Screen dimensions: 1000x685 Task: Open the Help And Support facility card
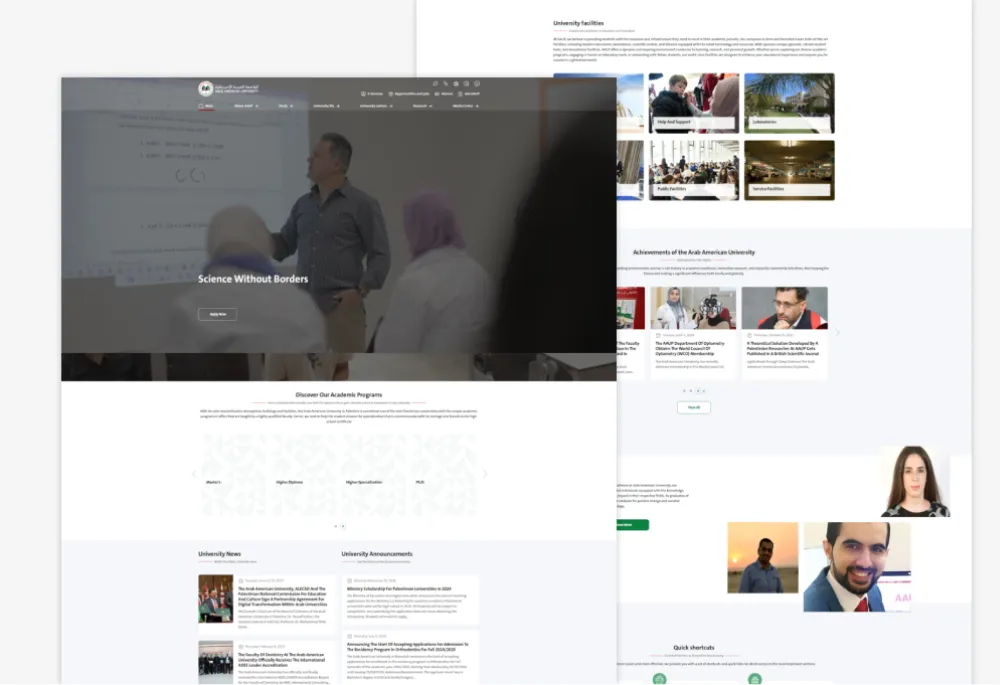click(x=693, y=104)
